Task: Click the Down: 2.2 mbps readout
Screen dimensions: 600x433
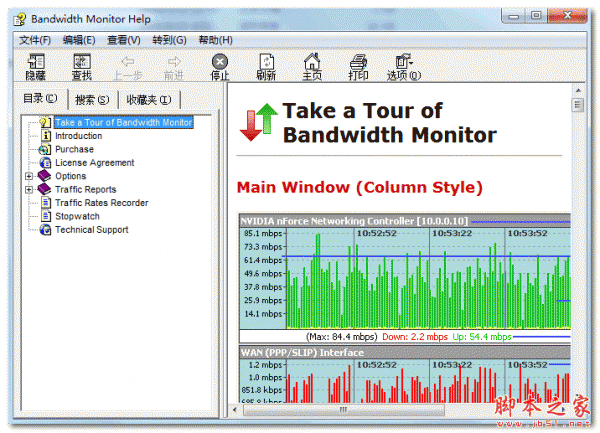Action: pos(415,337)
